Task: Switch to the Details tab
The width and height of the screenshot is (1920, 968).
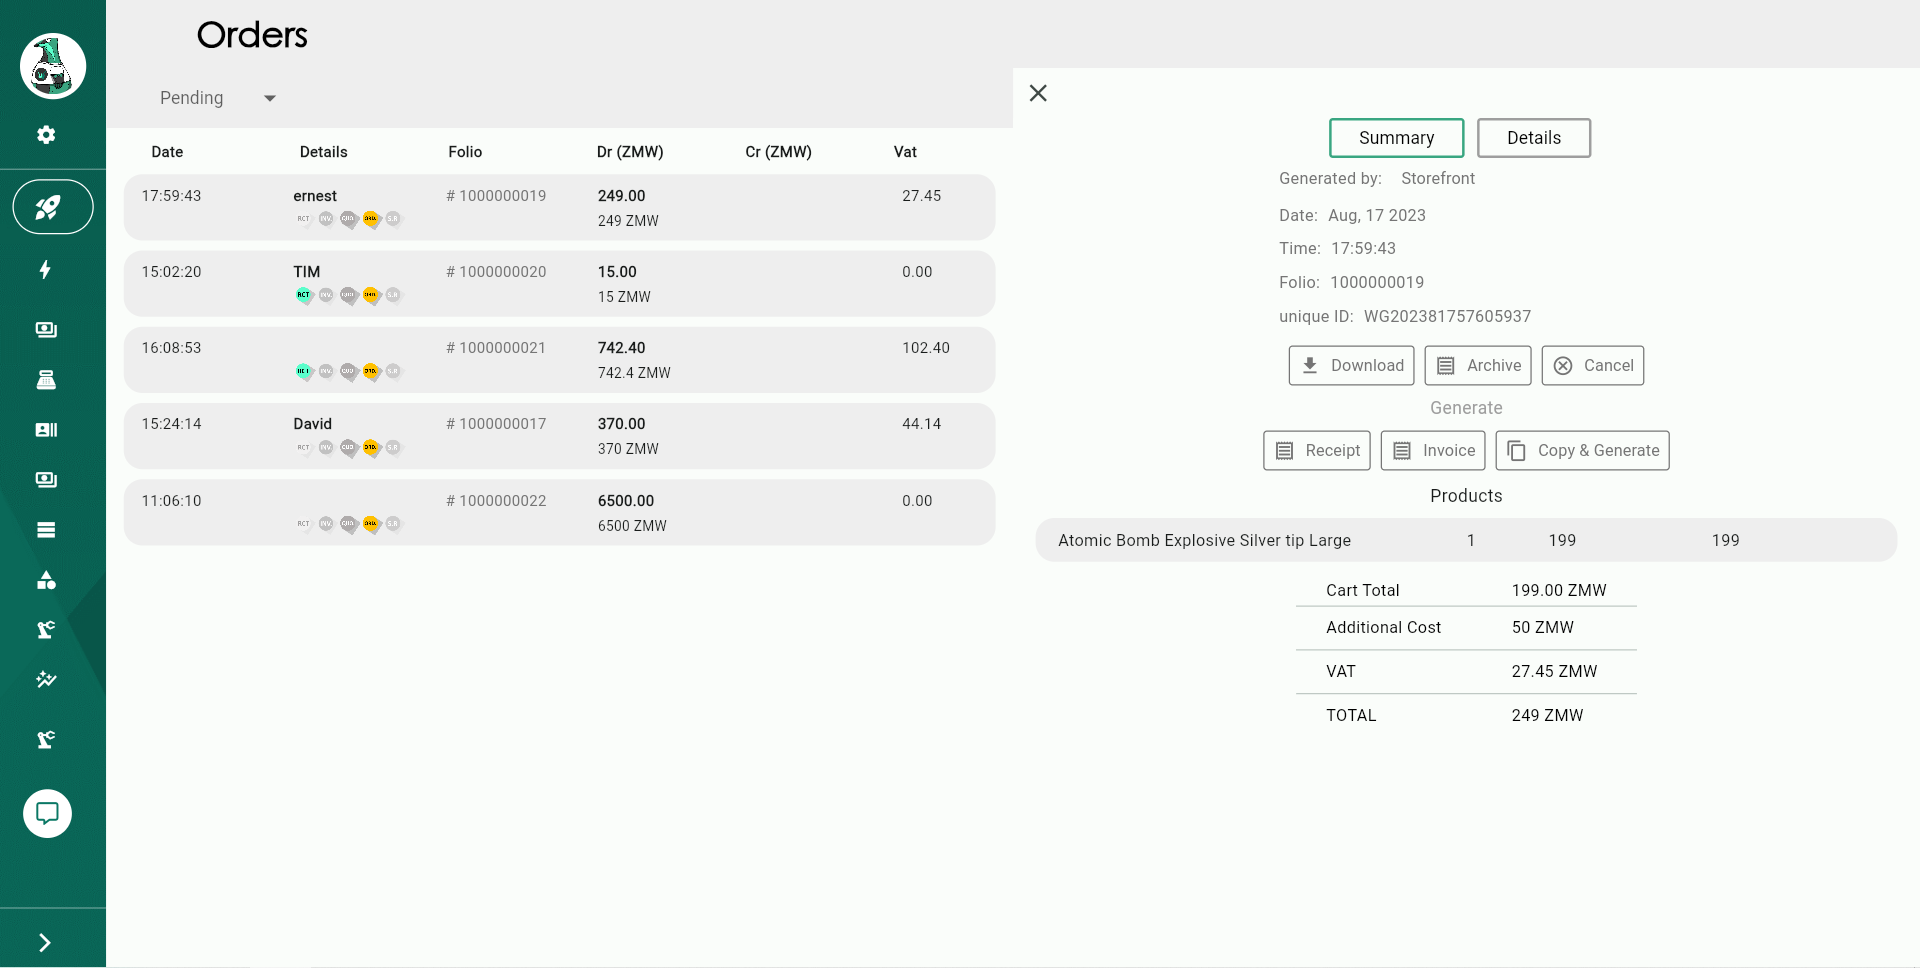Action: click(x=1533, y=138)
